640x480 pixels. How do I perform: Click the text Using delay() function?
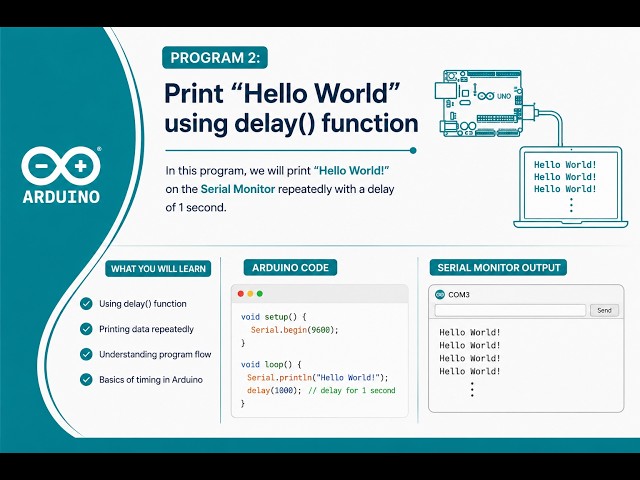(x=143, y=304)
